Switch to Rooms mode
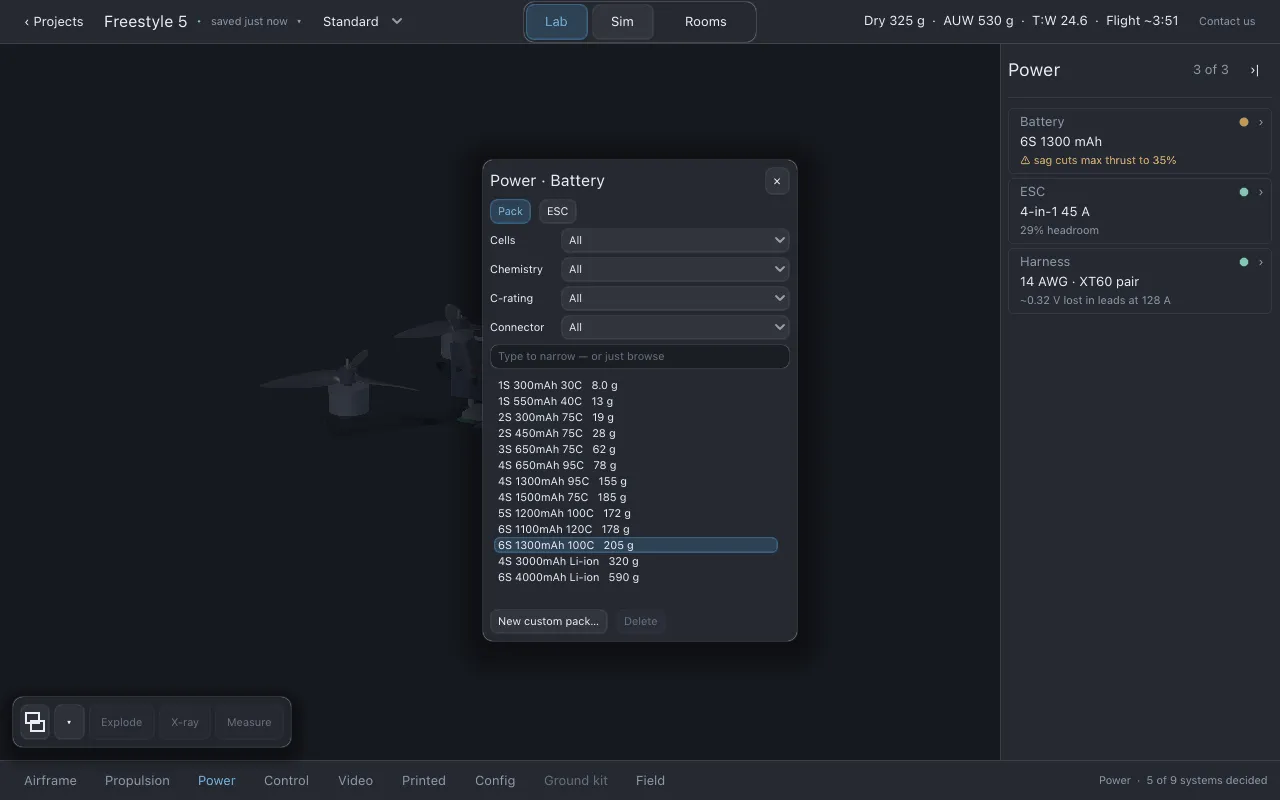Image resolution: width=1280 pixels, height=800 pixels. tap(705, 21)
